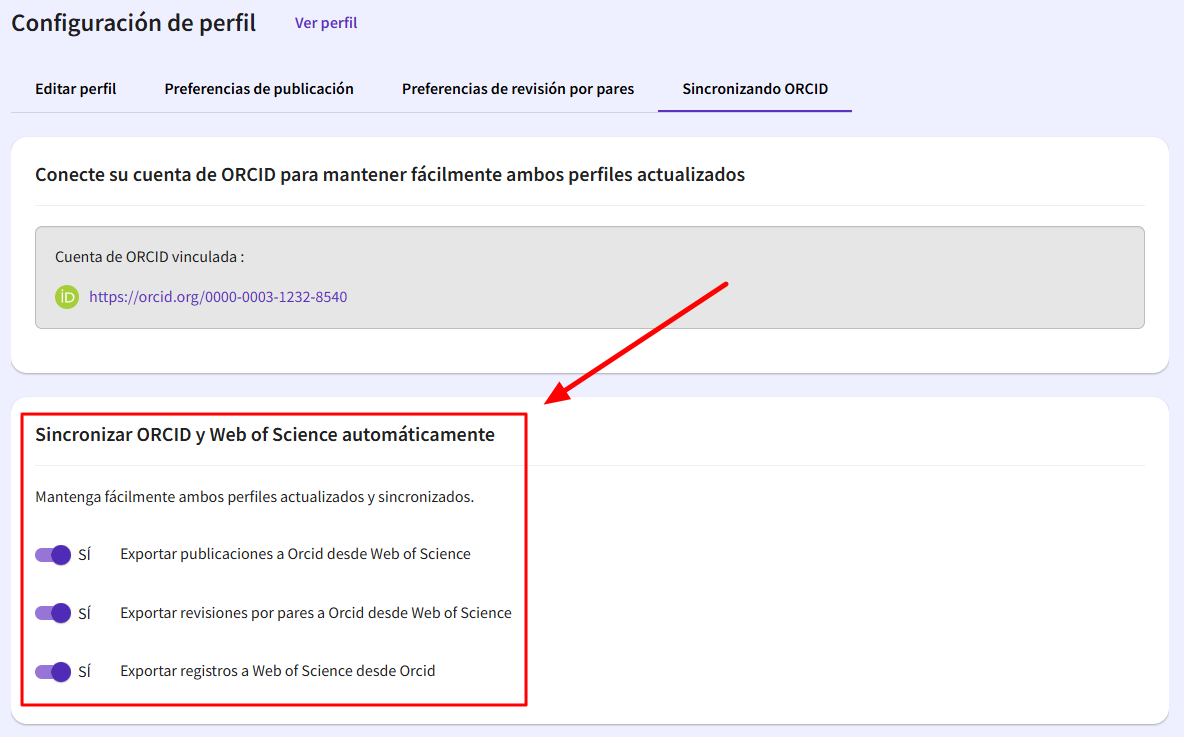Switch to the "Editar perfil" tab
Image resolution: width=1184 pixels, height=737 pixels.
76,89
